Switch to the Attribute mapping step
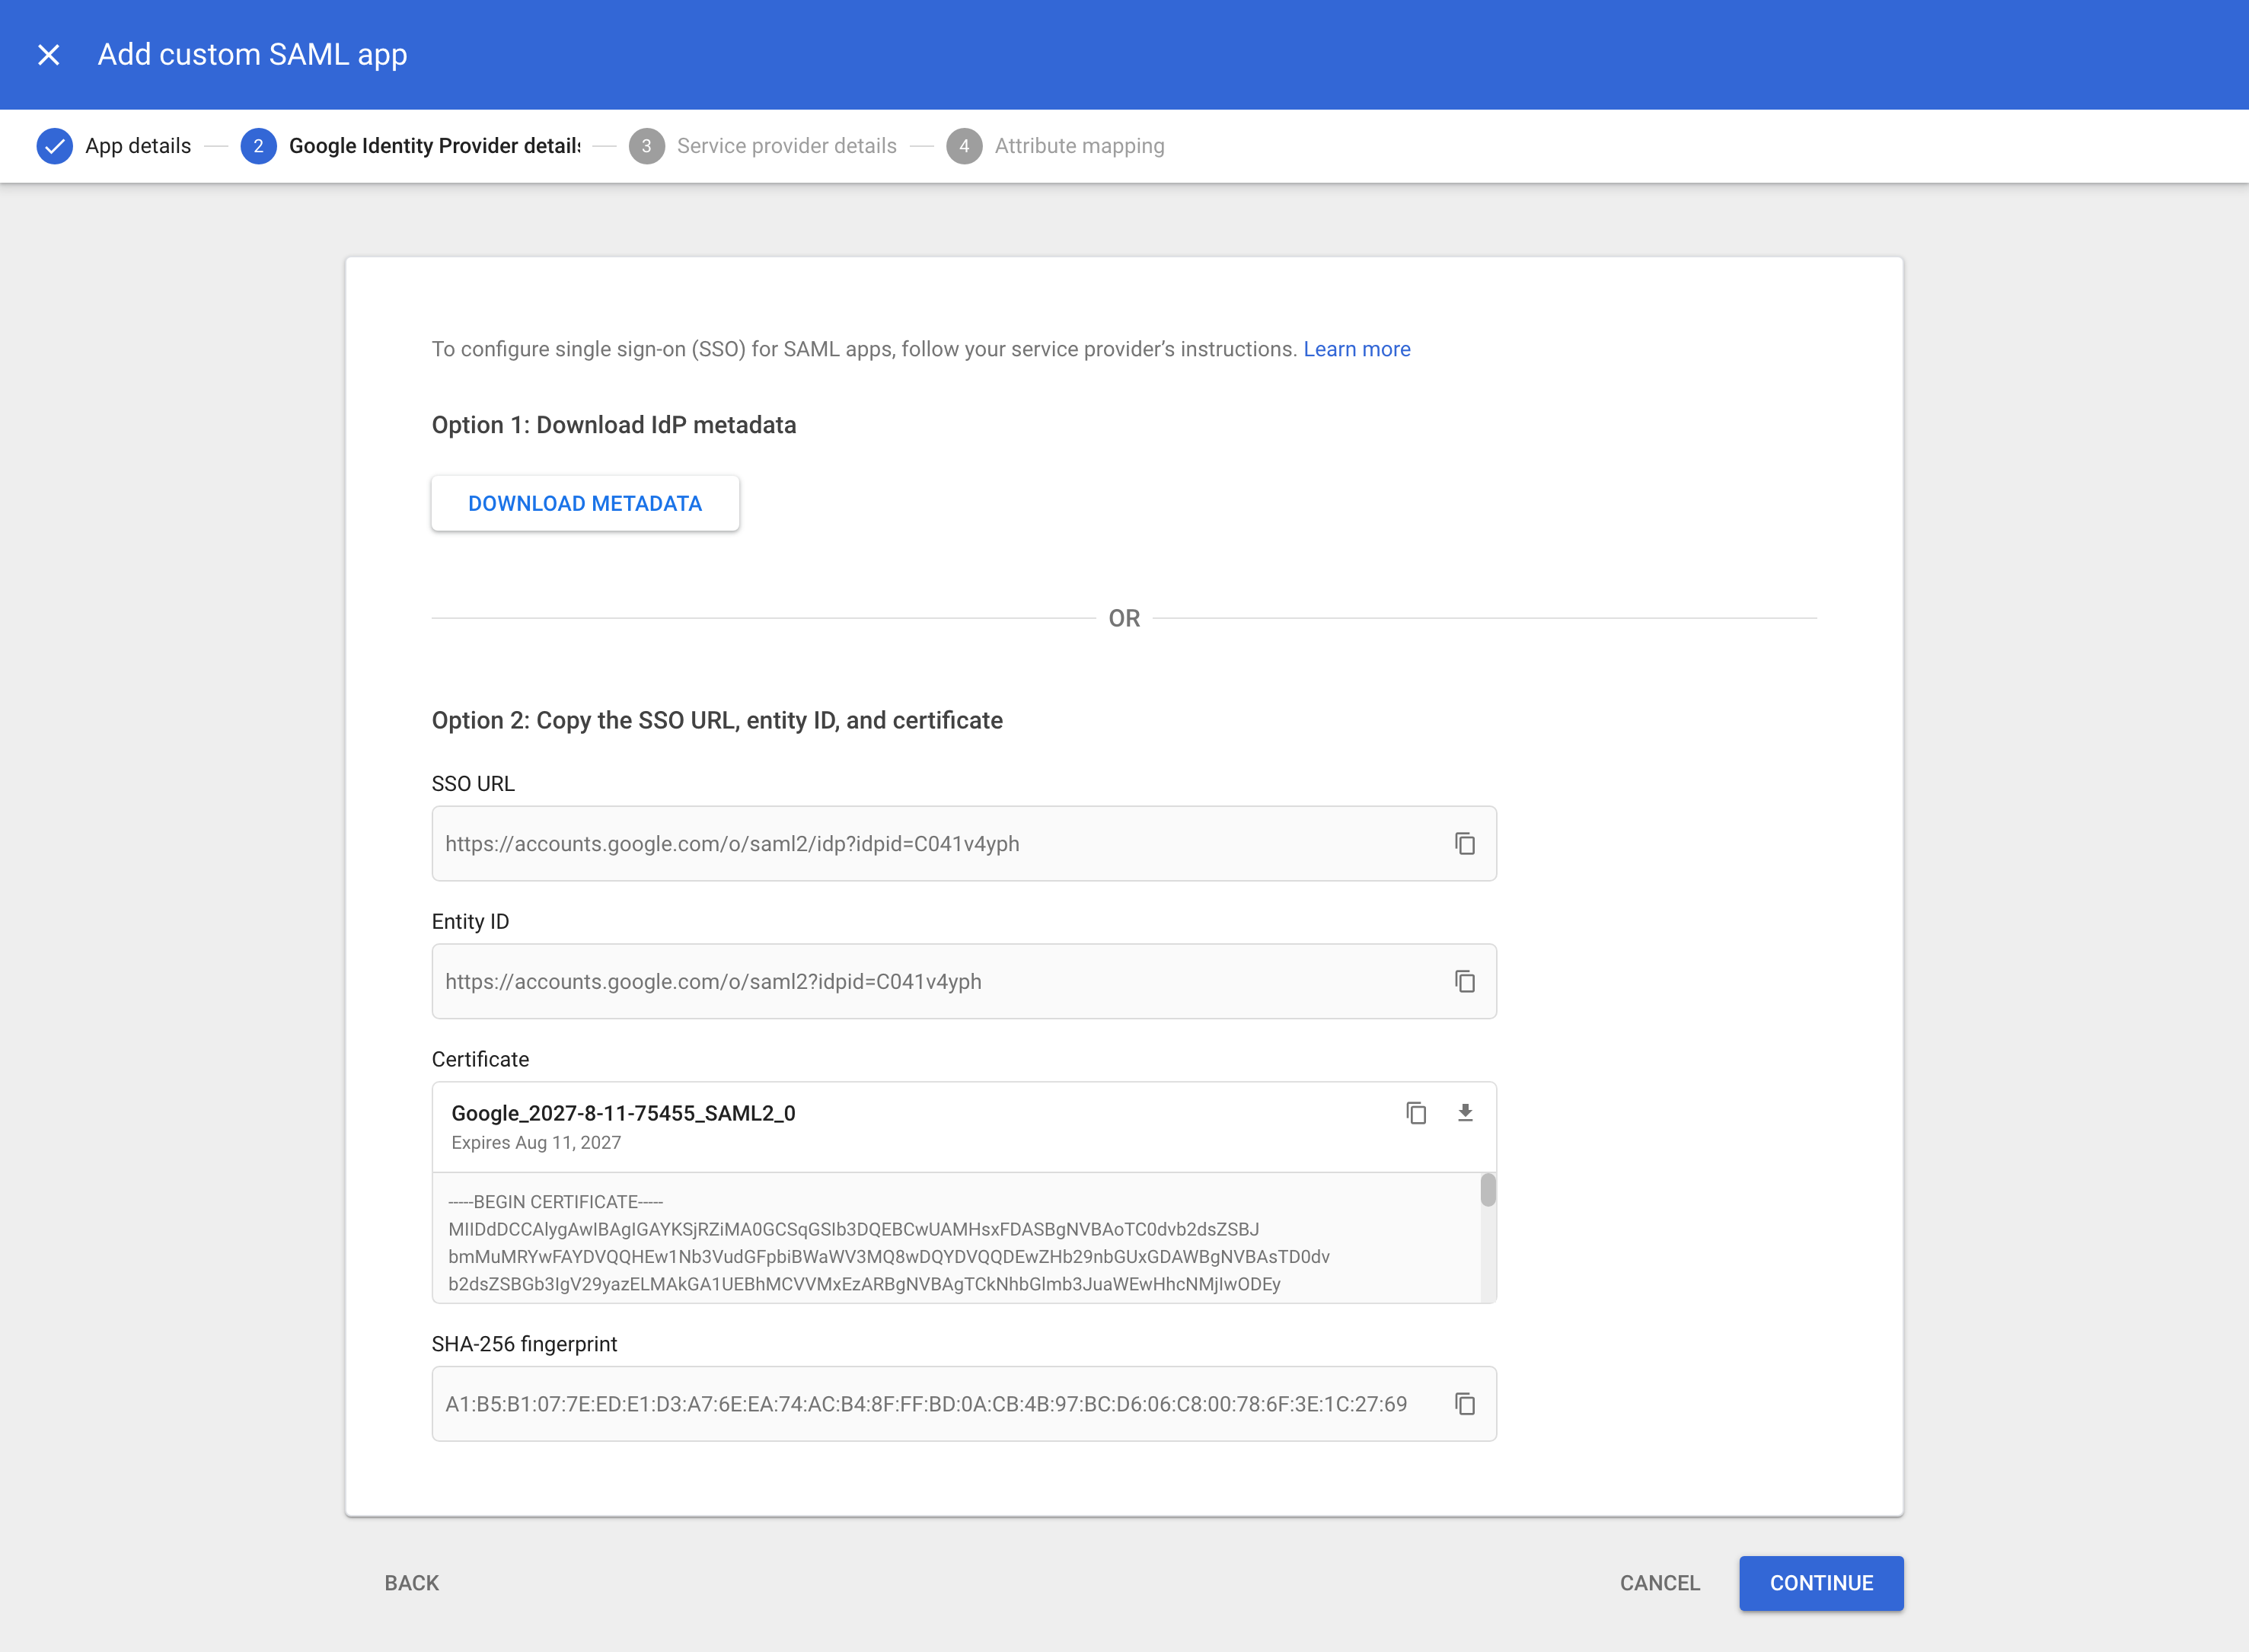2249x1652 pixels. coord(1078,145)
